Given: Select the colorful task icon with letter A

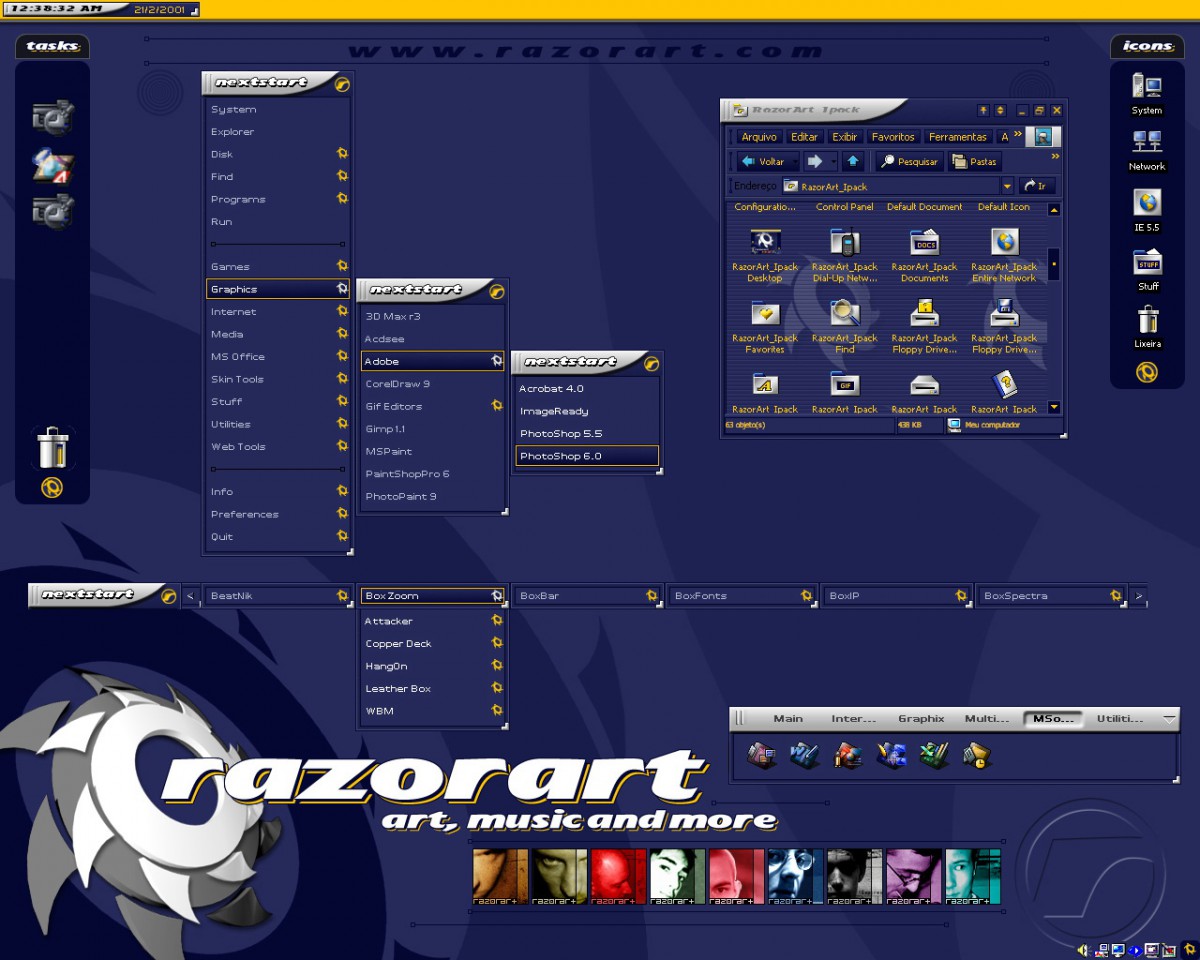Looking at the screenshot, I should click(52, 166).
